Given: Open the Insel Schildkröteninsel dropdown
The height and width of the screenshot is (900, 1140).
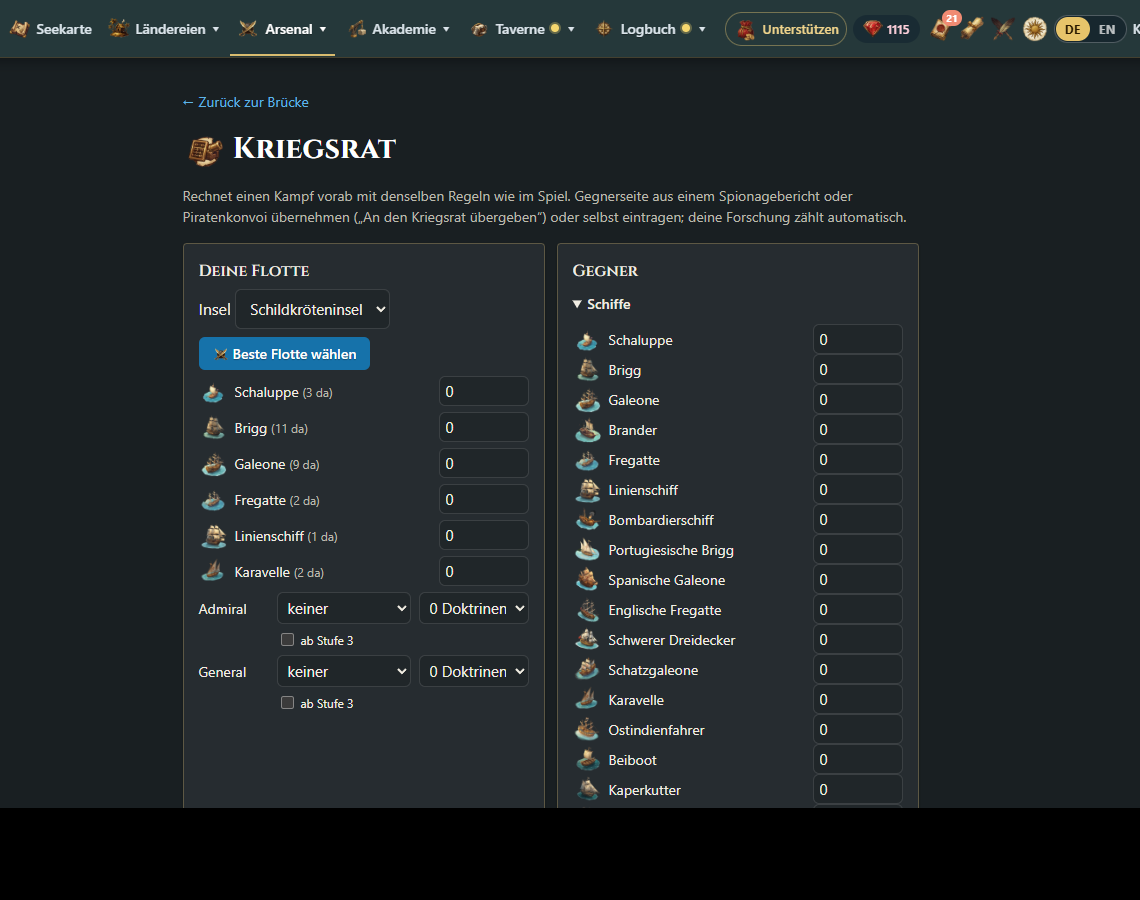Looking at the screenshot, I should (313, 310).
